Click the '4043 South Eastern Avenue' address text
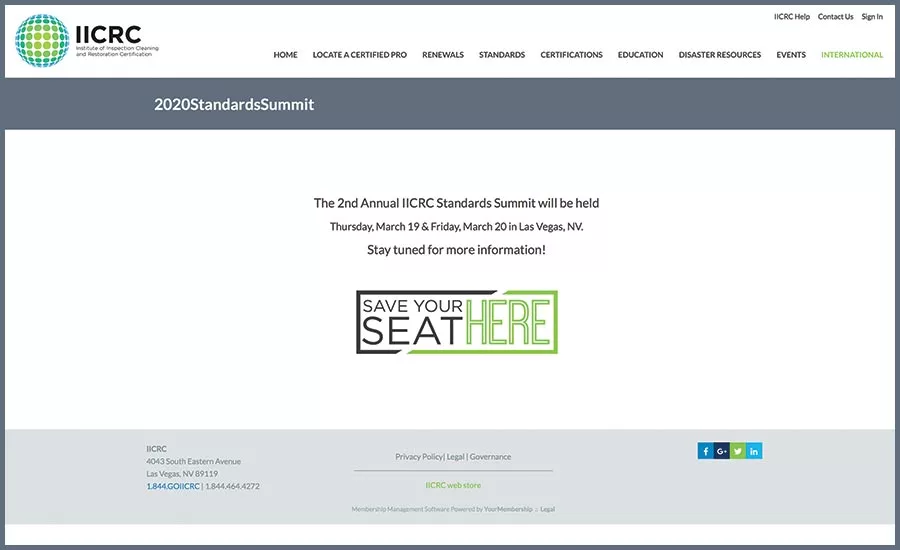Viewport: 900px width, 550px height. click(193, 462)
